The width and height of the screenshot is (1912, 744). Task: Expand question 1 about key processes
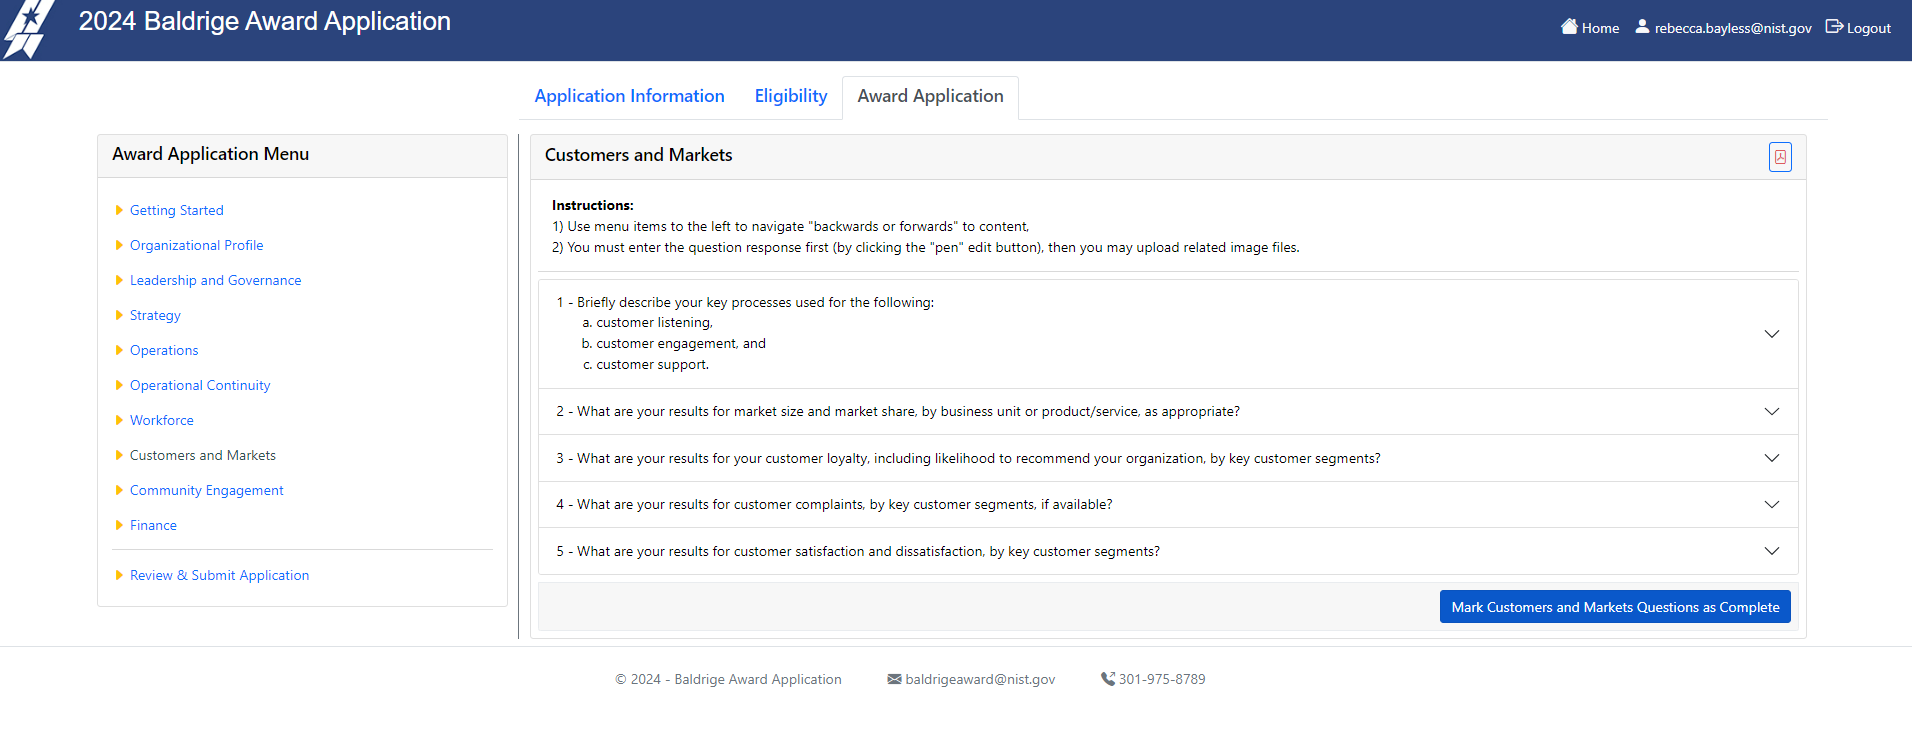pyautogui.click(x=1771, y=334)
